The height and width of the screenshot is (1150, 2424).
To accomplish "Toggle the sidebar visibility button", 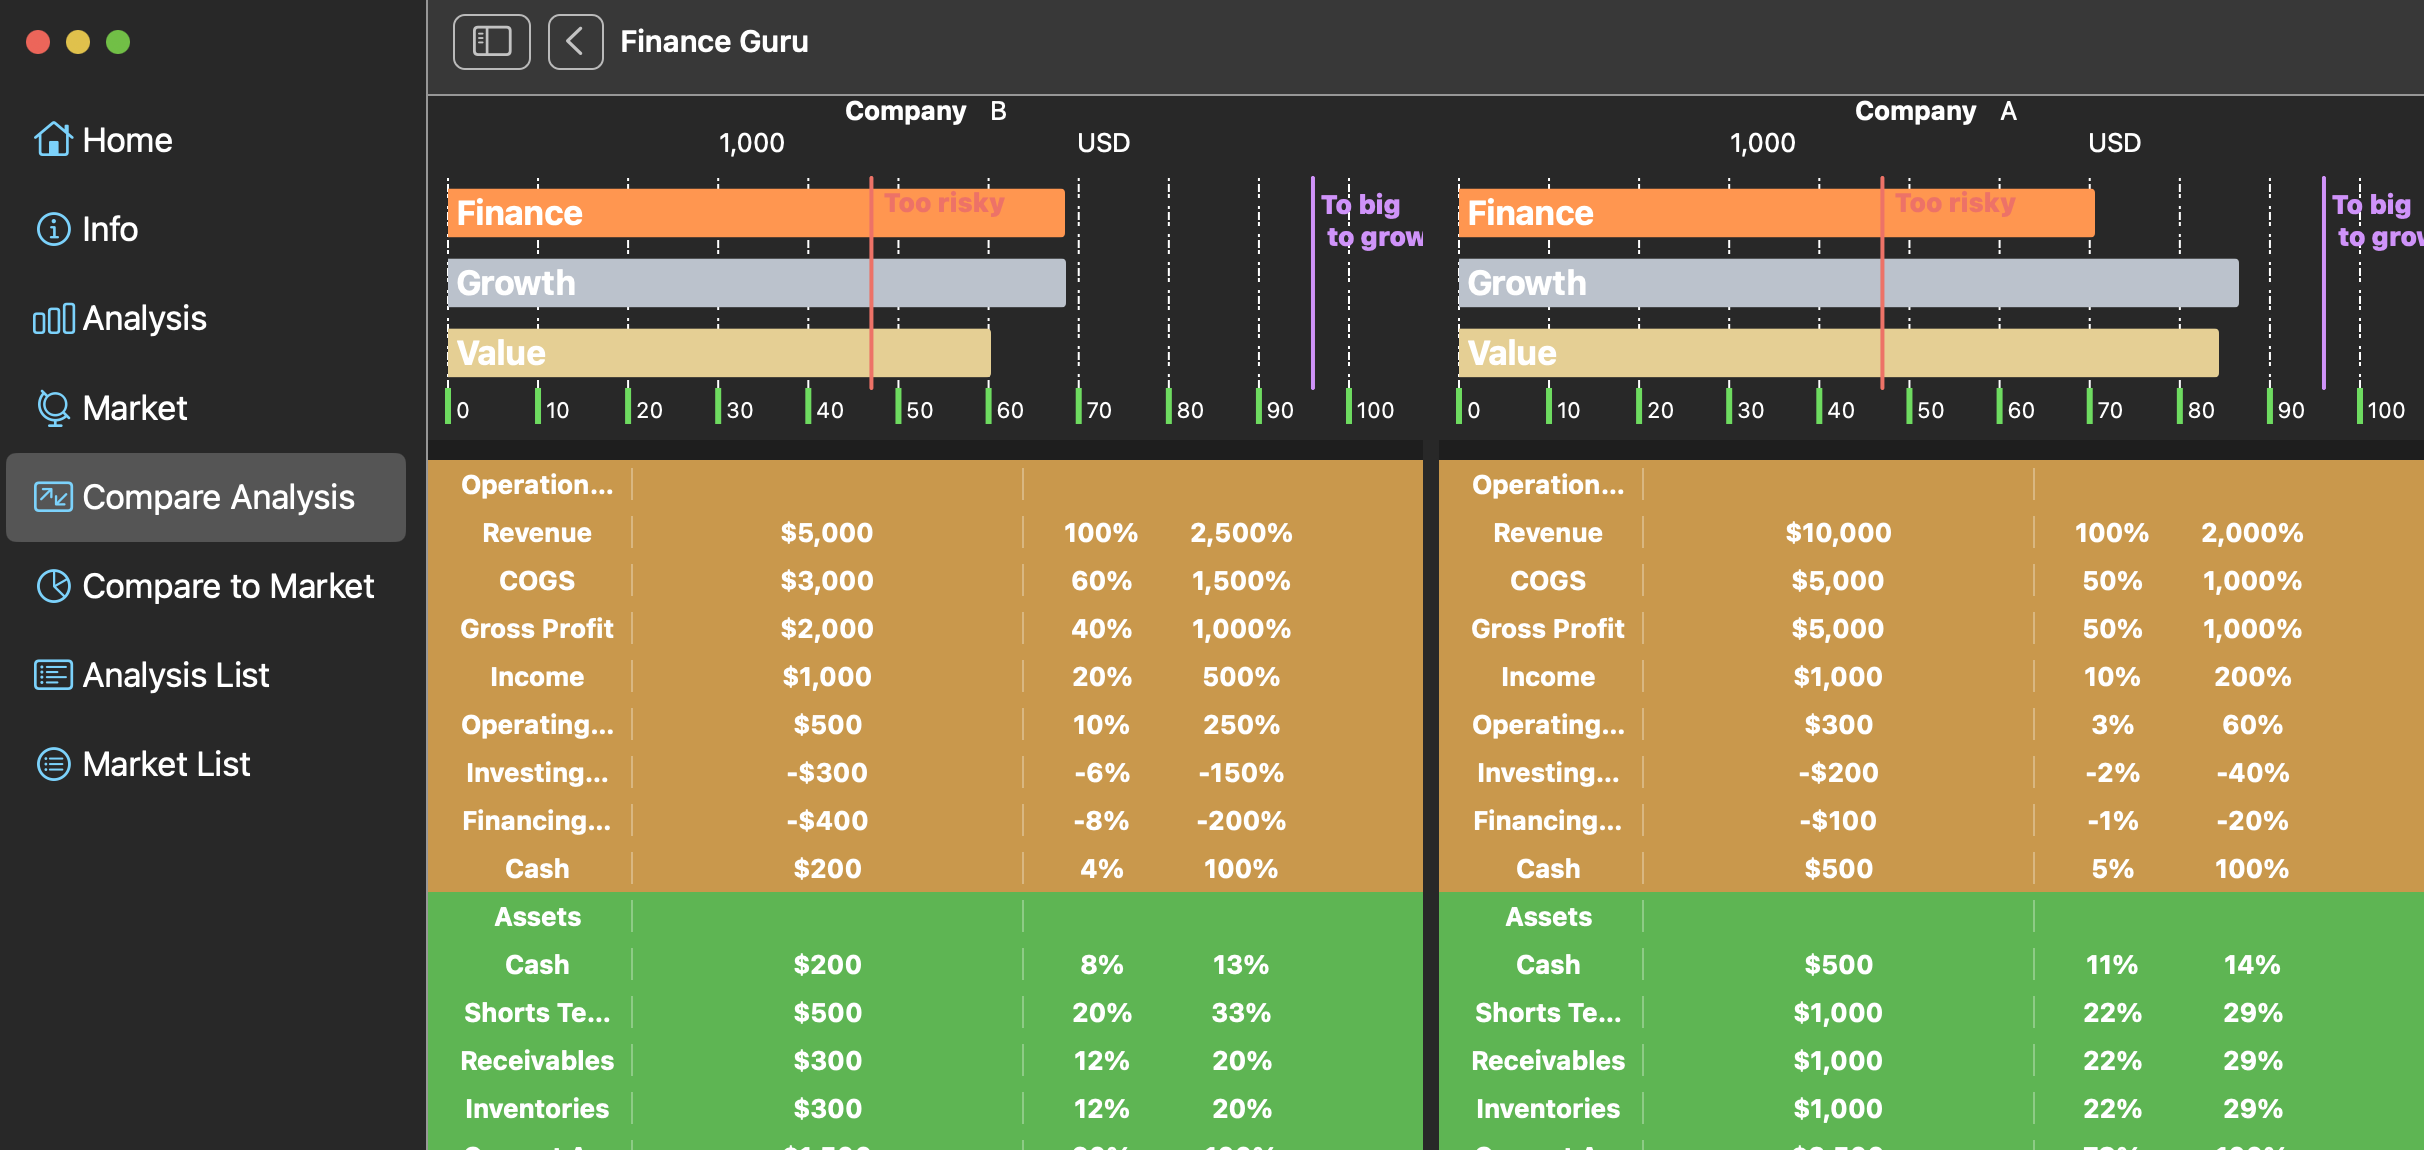I will (x=492, y=42).
